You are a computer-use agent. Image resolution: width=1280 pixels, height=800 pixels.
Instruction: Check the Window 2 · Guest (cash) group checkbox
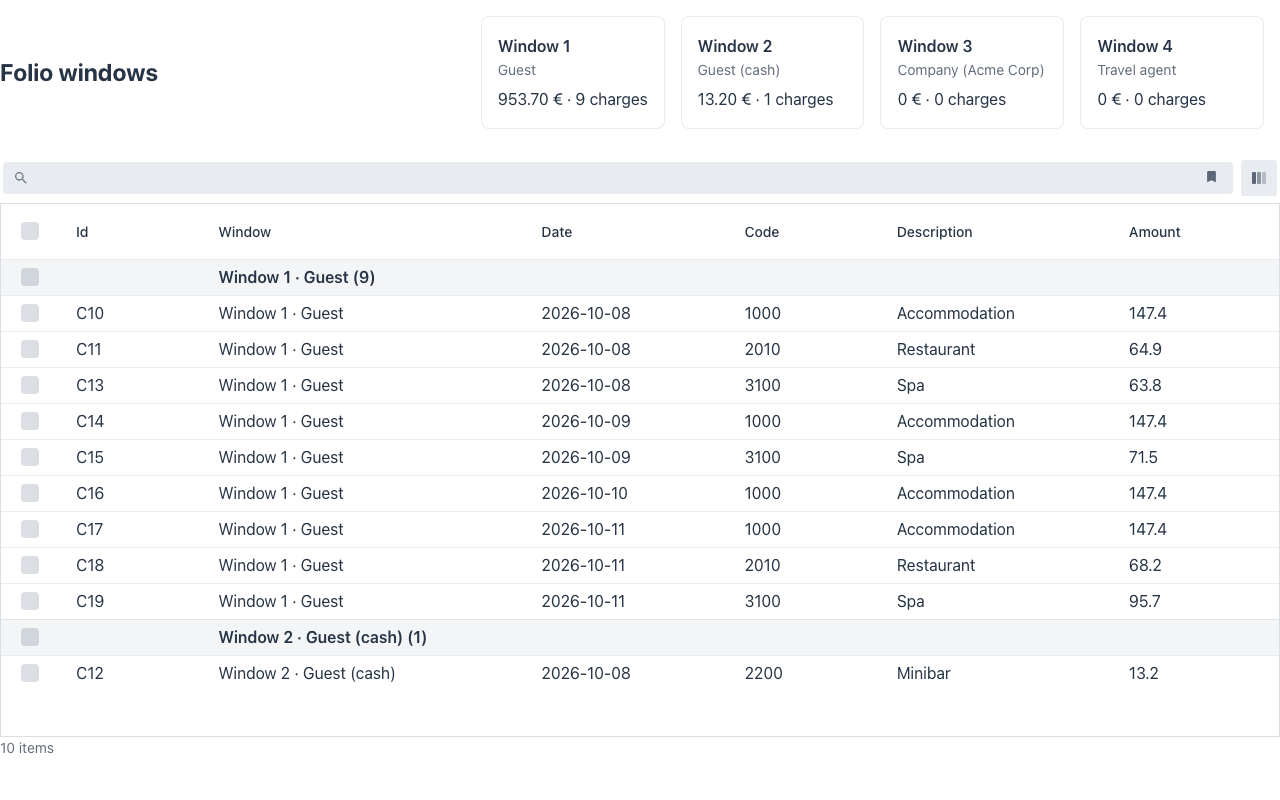click(30, 637)
